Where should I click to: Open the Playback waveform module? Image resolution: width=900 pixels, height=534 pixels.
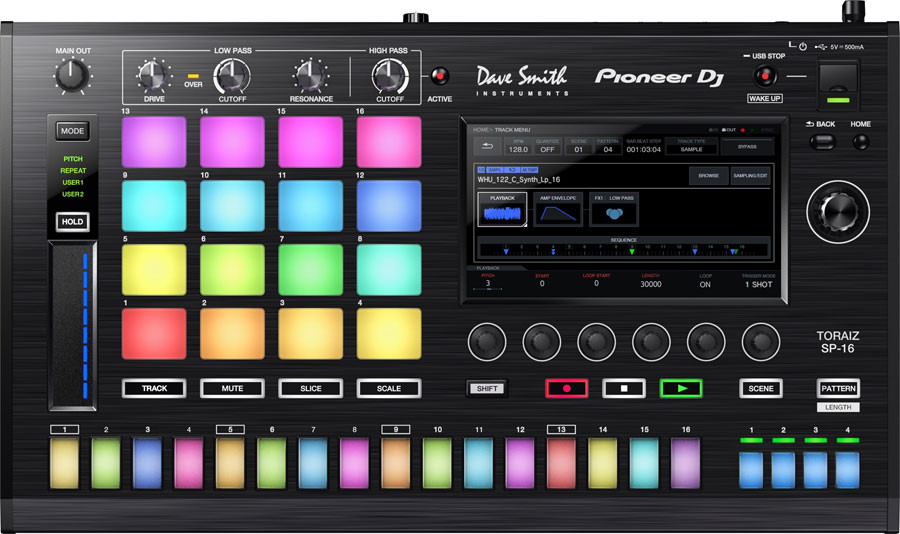501,210
